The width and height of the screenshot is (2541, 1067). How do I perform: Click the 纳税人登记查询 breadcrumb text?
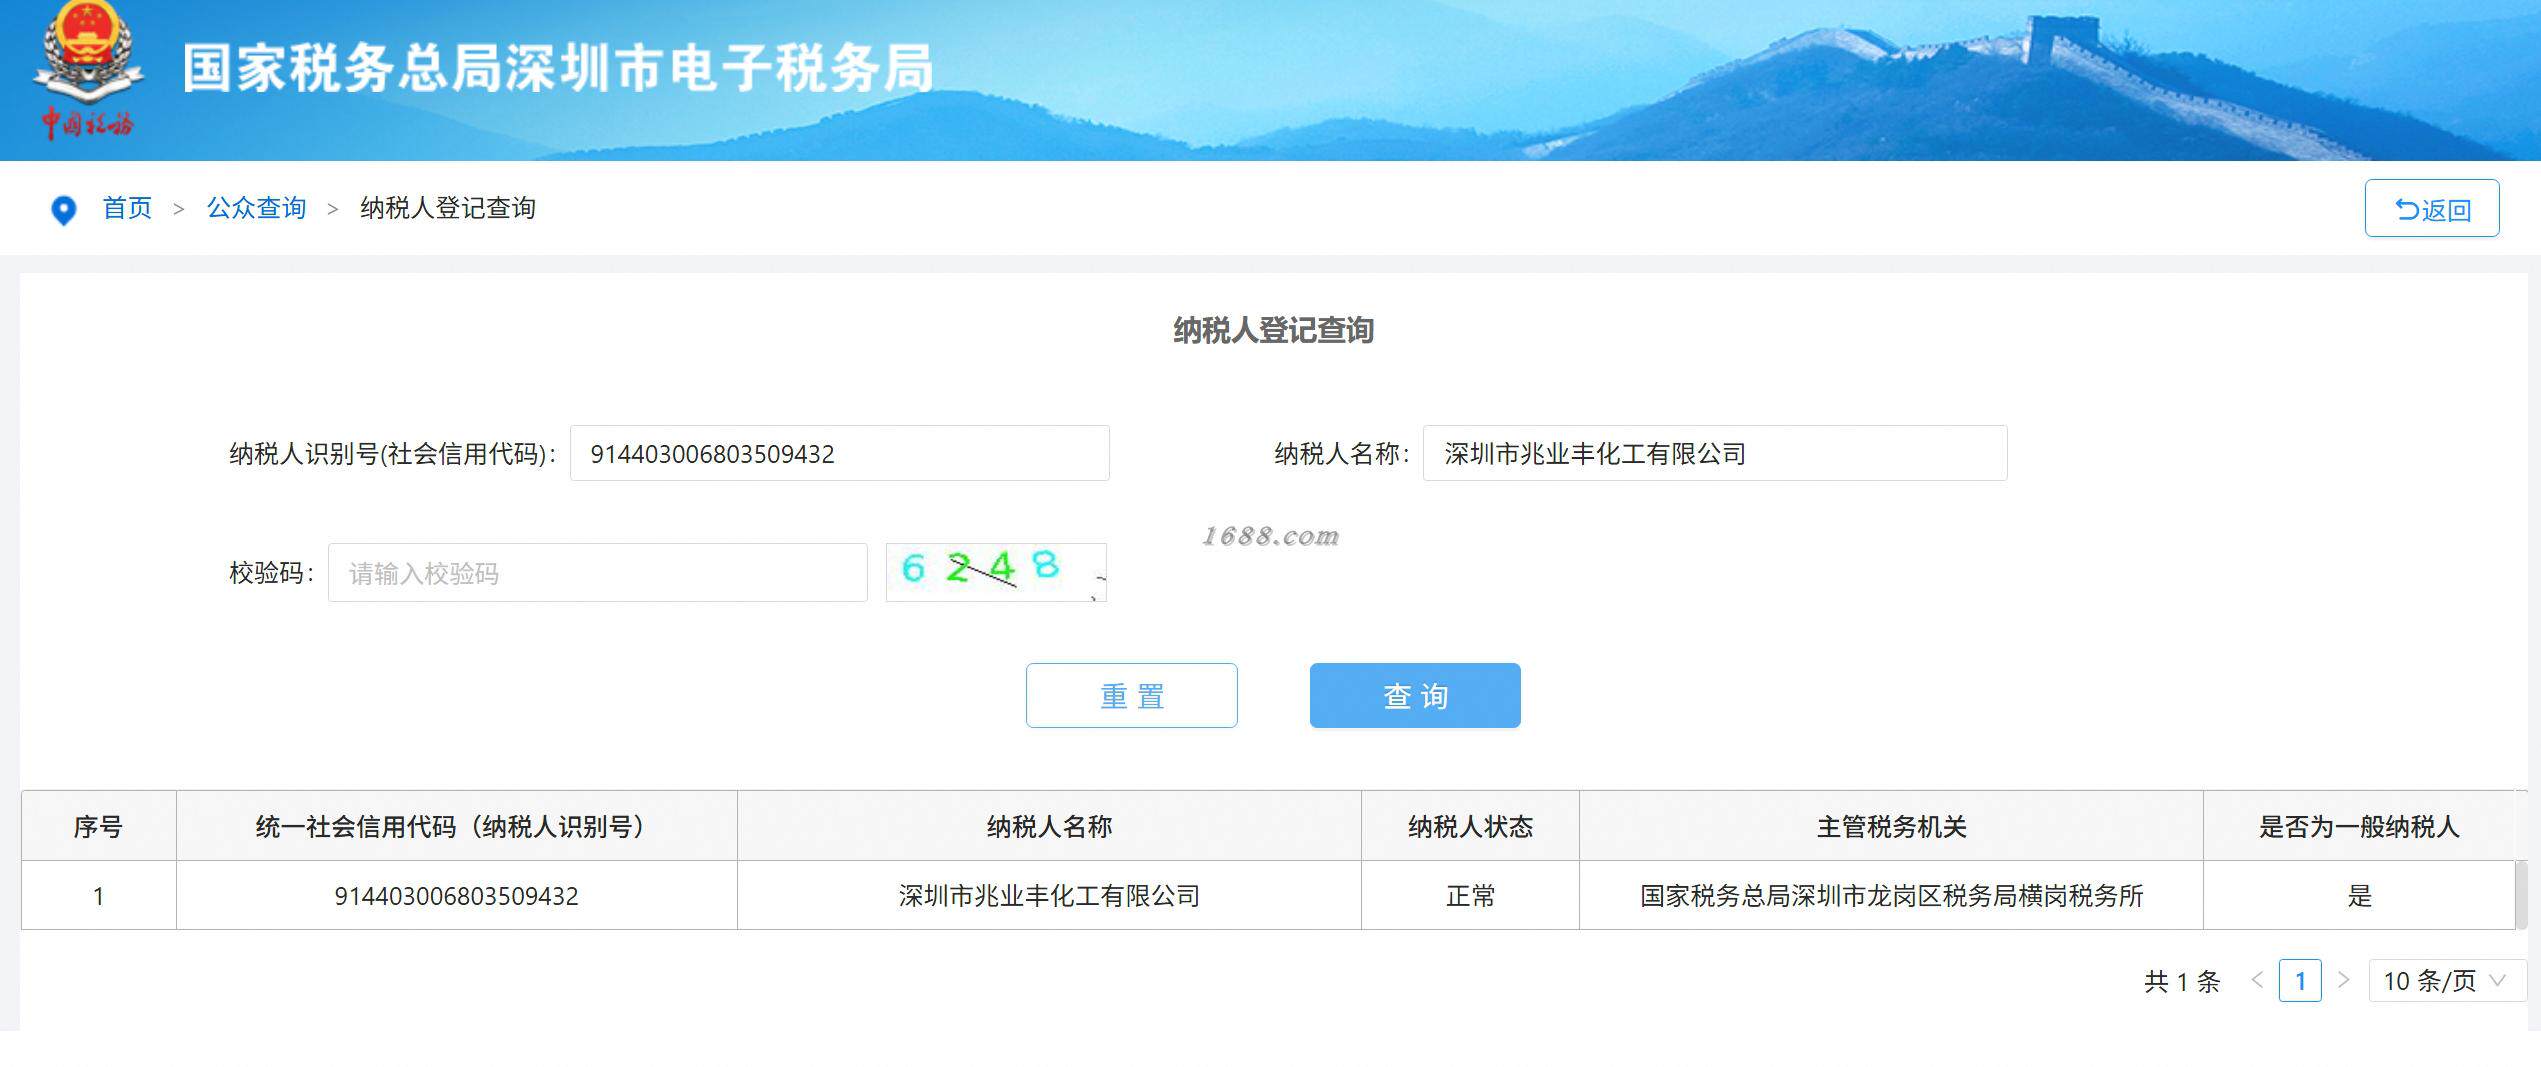(x=447, y=208)
